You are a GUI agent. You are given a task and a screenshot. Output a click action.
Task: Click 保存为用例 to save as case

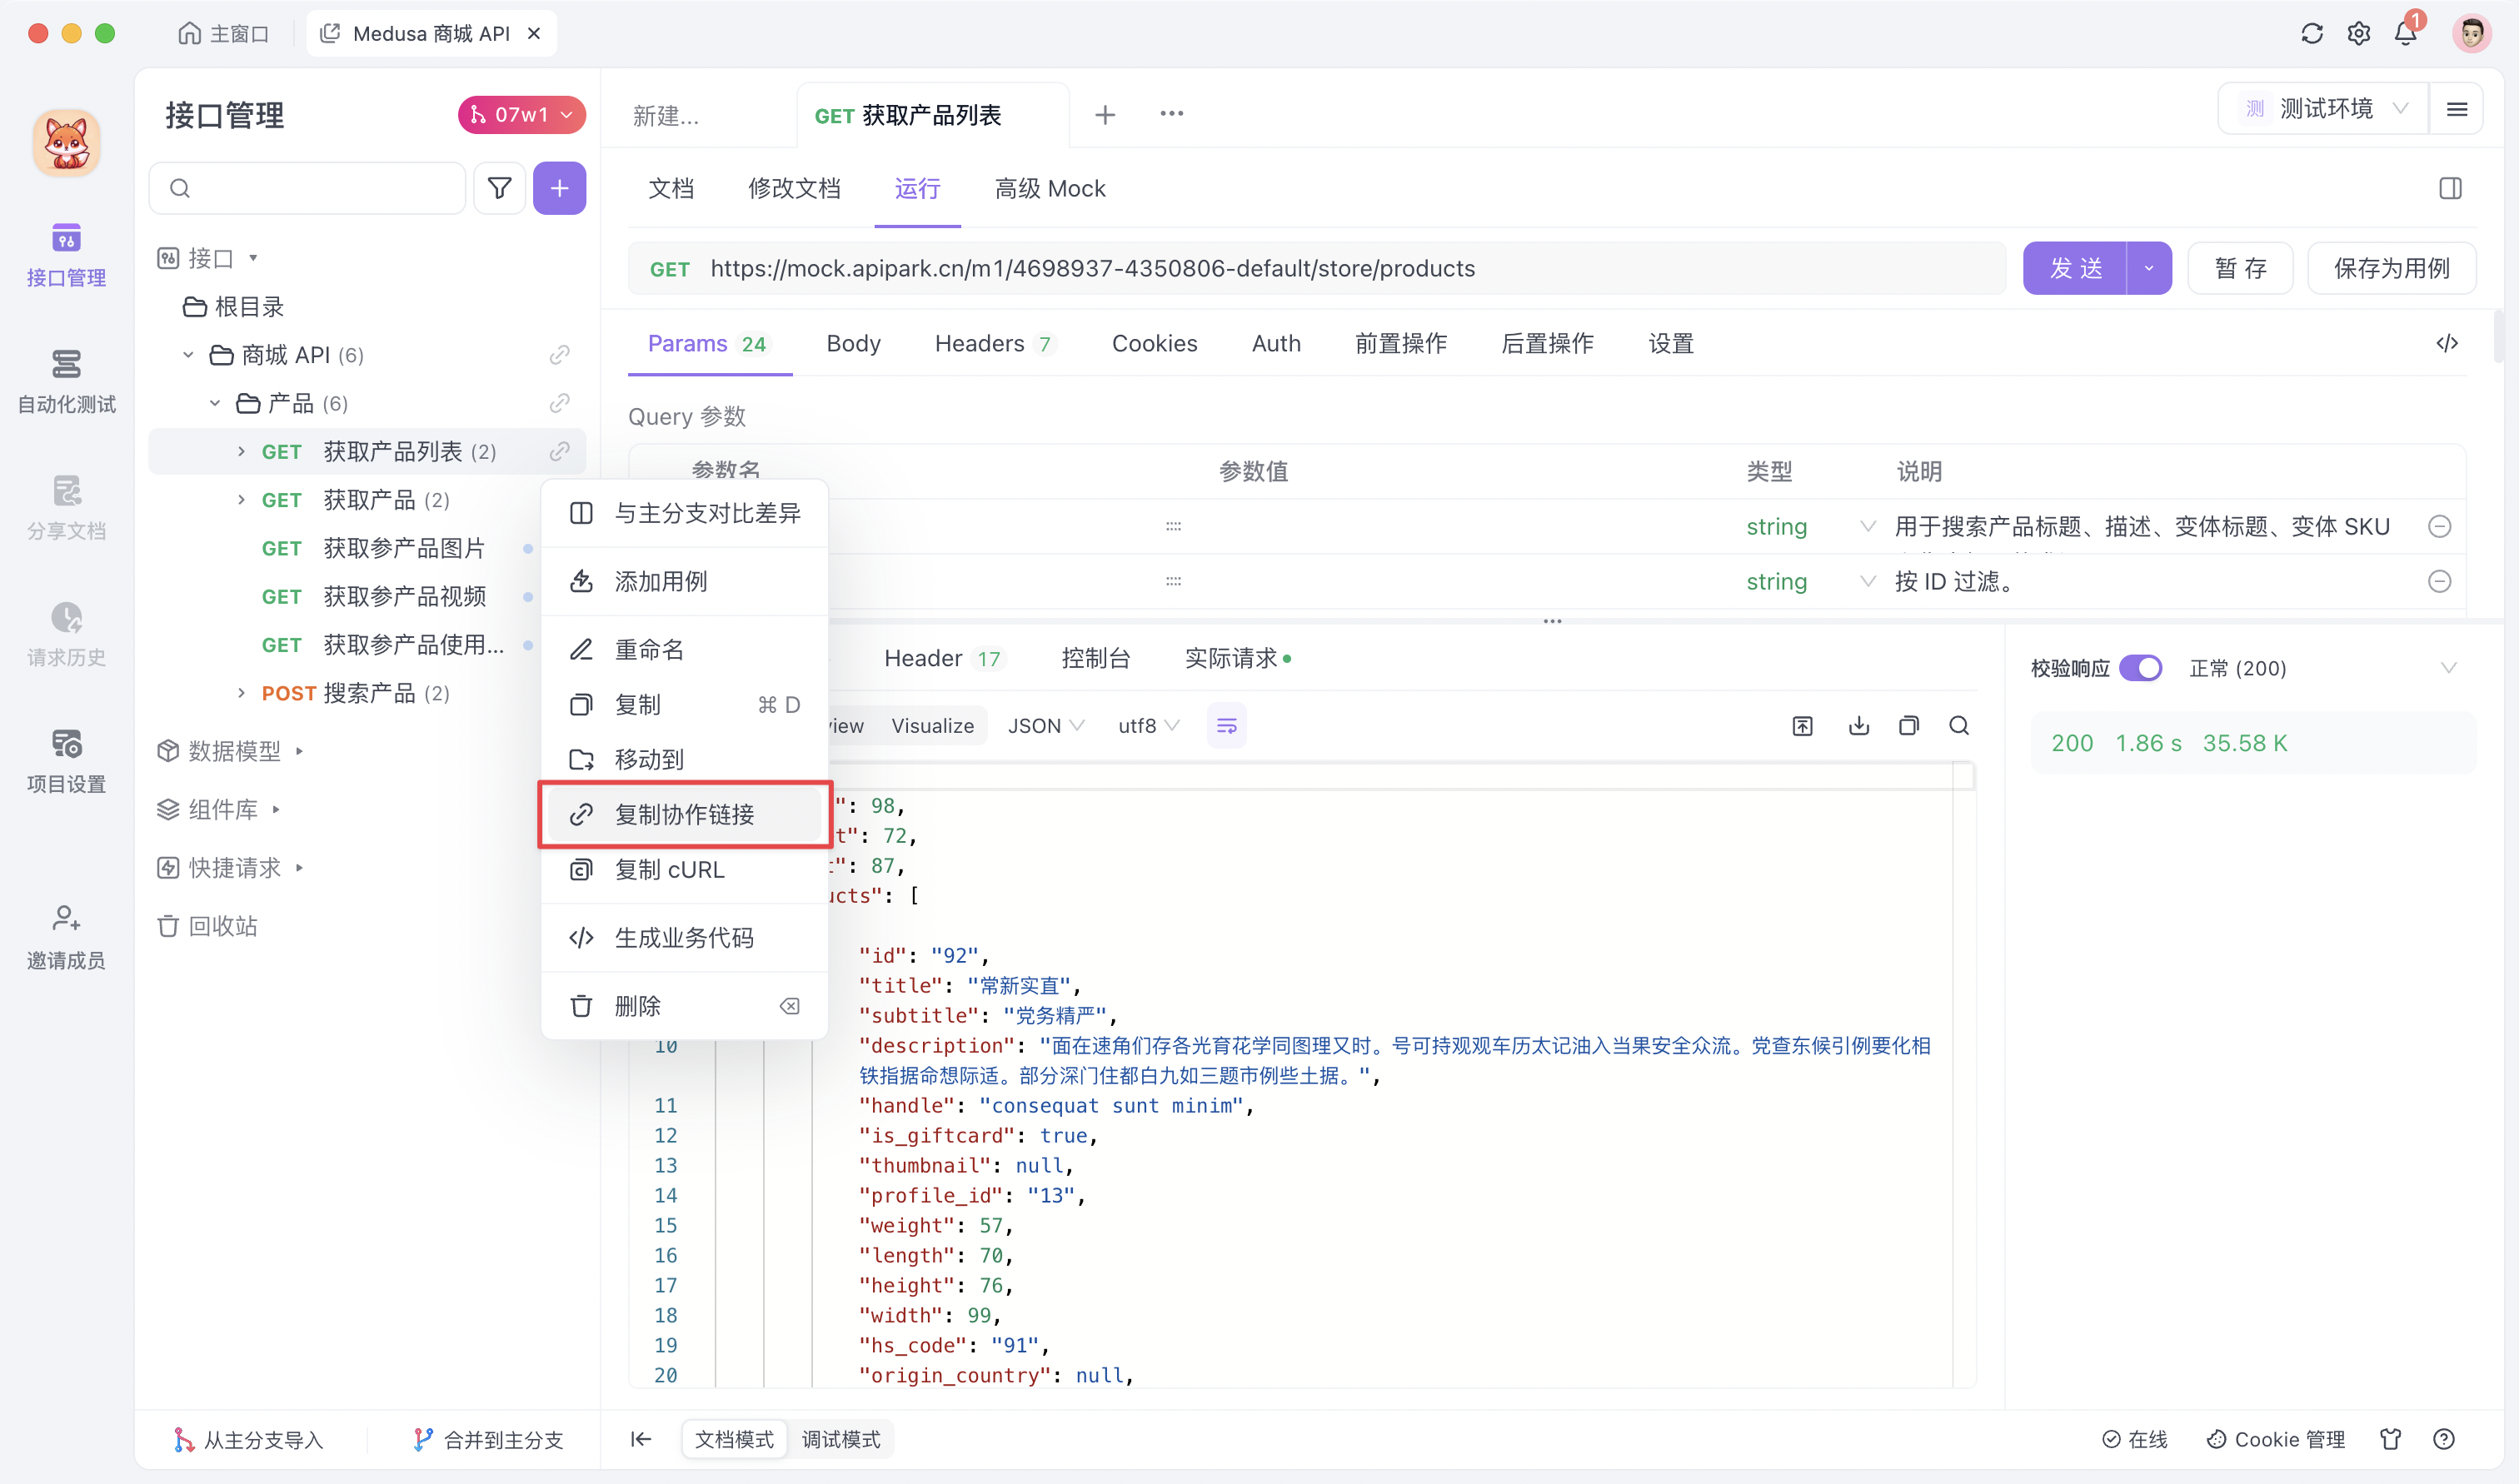point(2391,268)
